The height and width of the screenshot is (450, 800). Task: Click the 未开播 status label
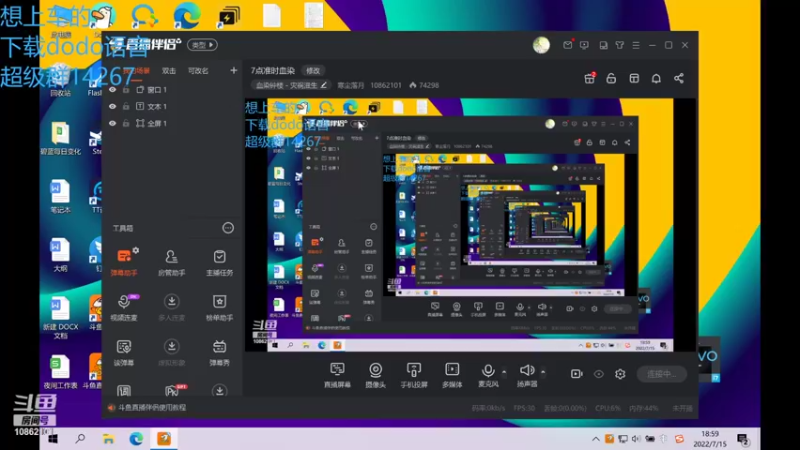pos(682,408)
